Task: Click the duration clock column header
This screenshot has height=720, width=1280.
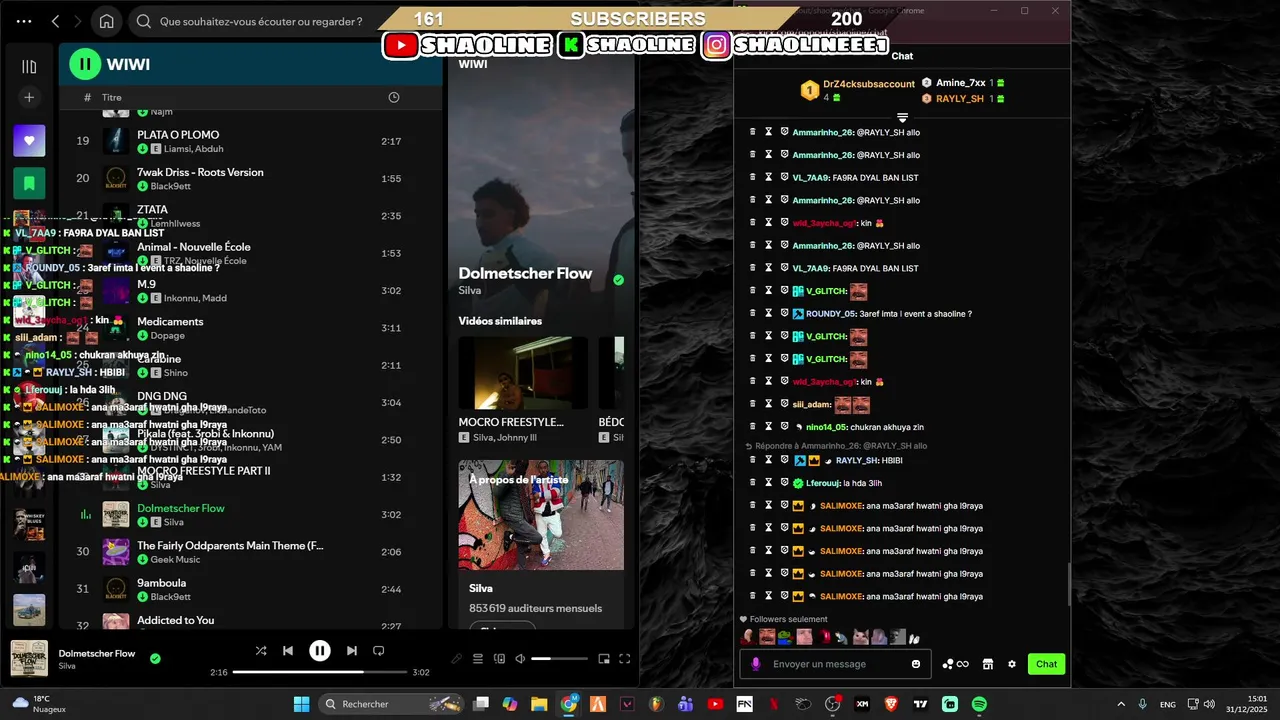Action: pos(393,97)
